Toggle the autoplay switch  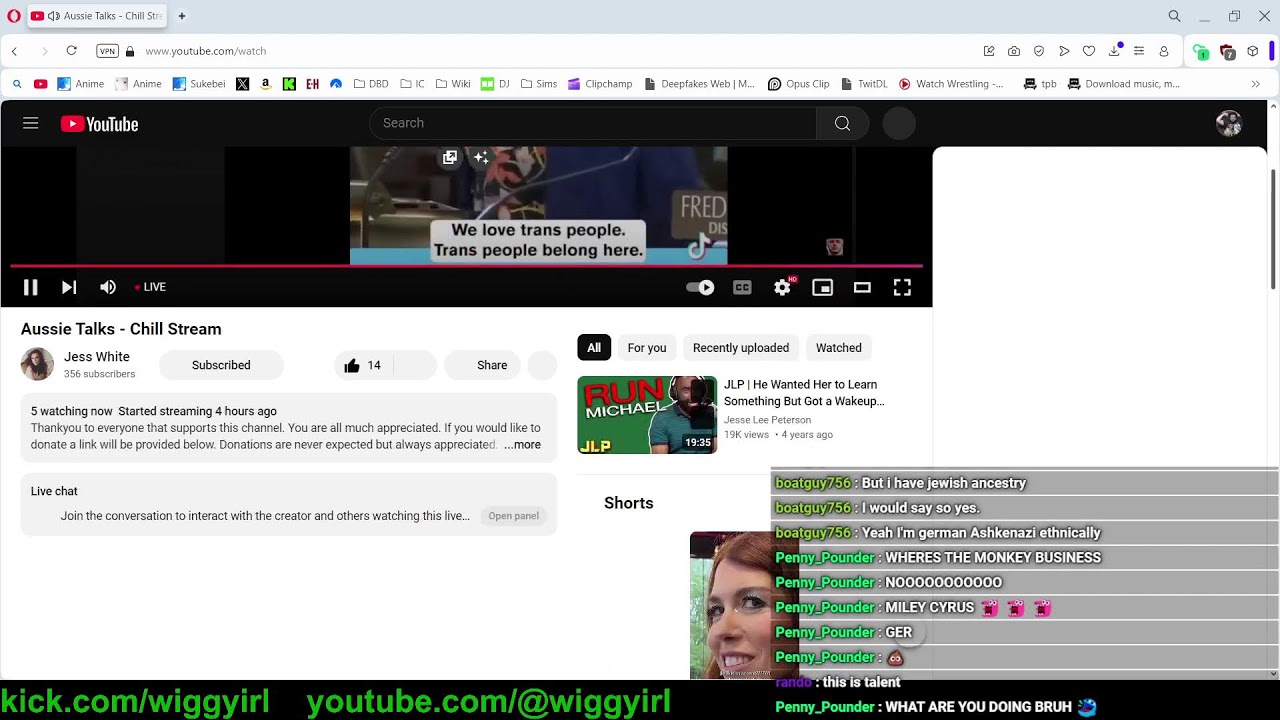pos(700,288)
